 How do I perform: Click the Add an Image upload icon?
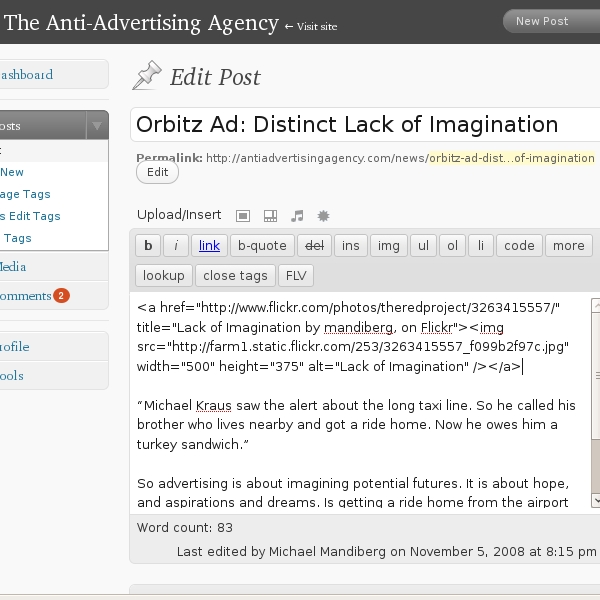[242, 215]
